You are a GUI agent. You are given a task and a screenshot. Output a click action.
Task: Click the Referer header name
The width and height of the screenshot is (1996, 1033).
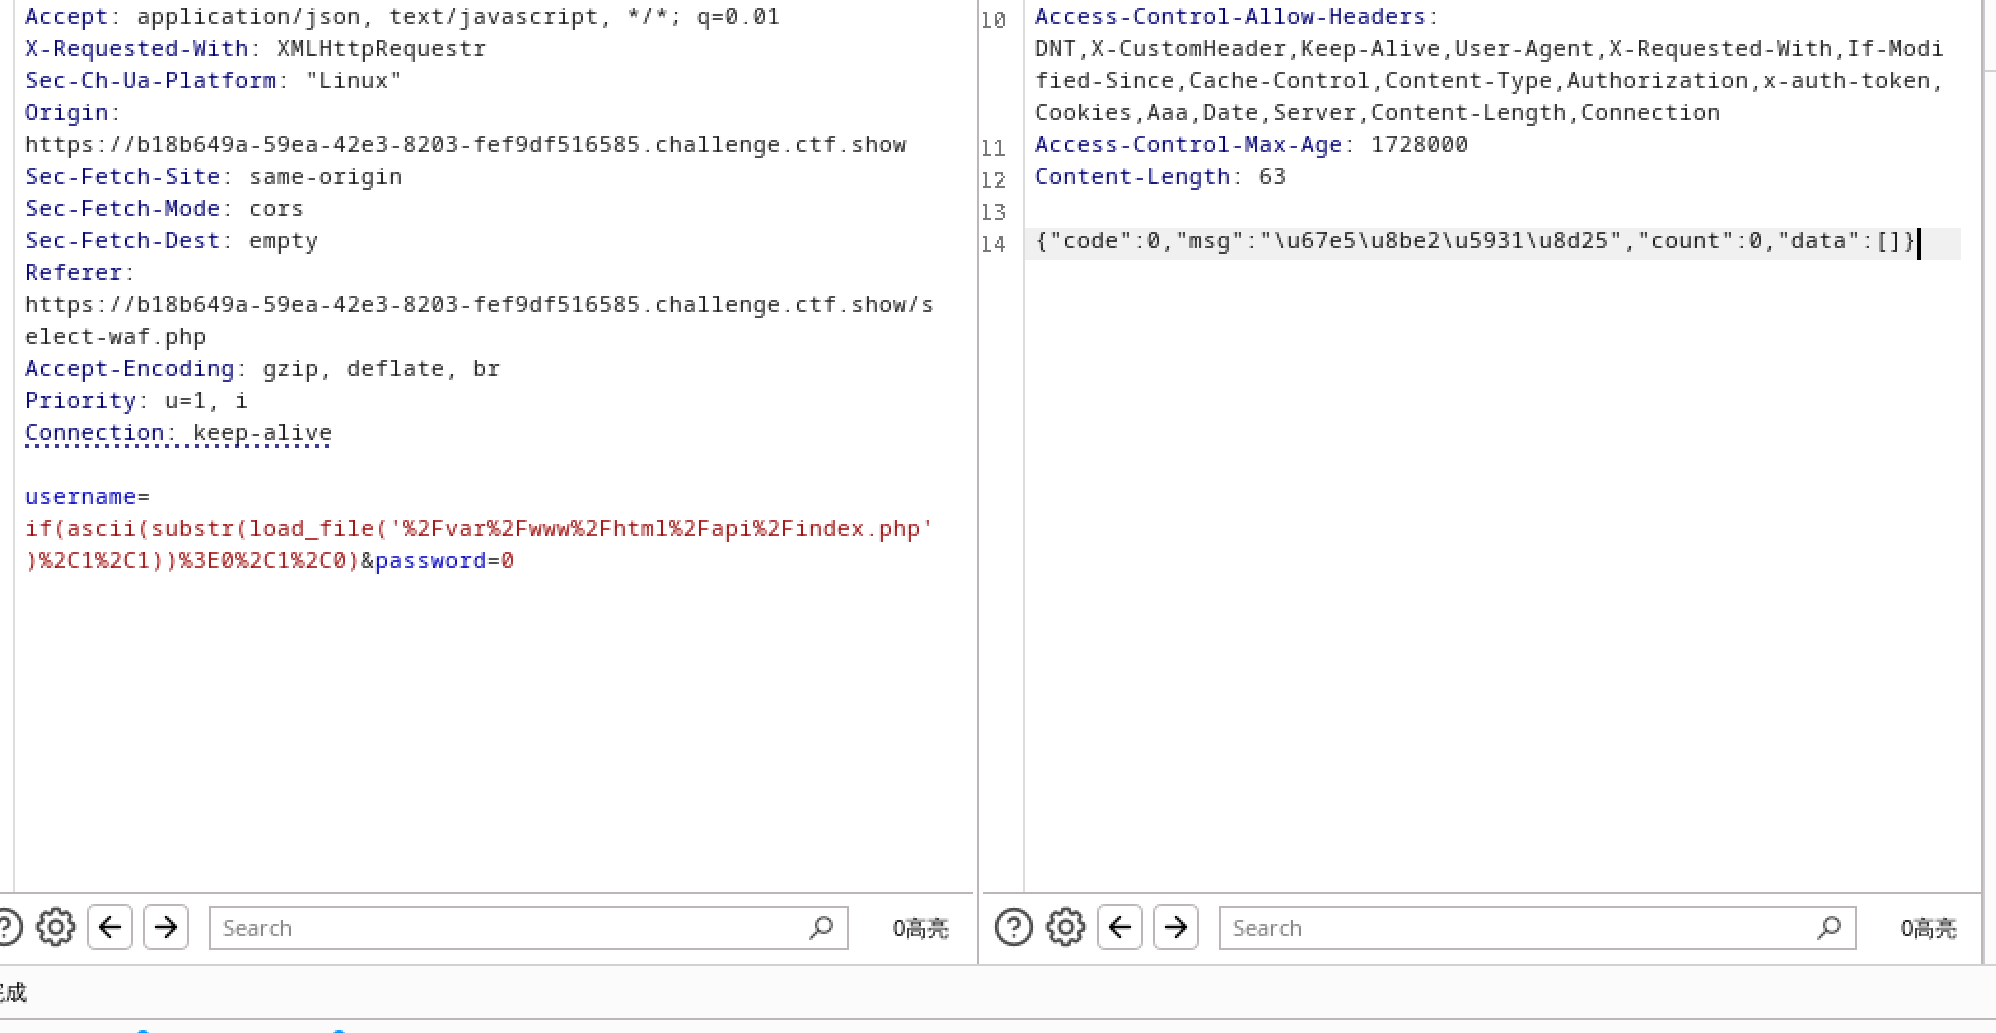point(73,272)
